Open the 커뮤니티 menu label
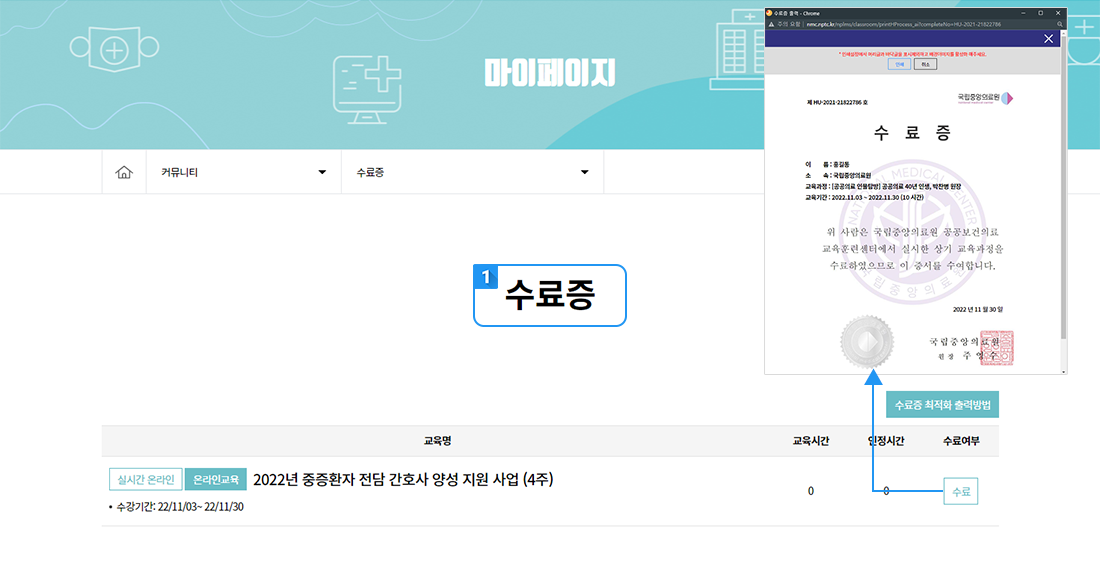1100x561 pixels. [x=180, y=173]
